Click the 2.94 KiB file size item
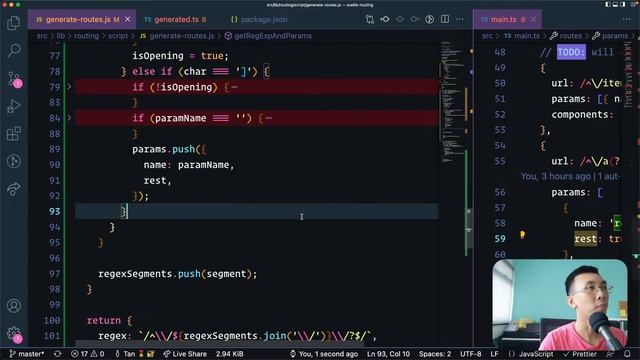Screen dimensions: 640x360 click(x=230, y=354)
